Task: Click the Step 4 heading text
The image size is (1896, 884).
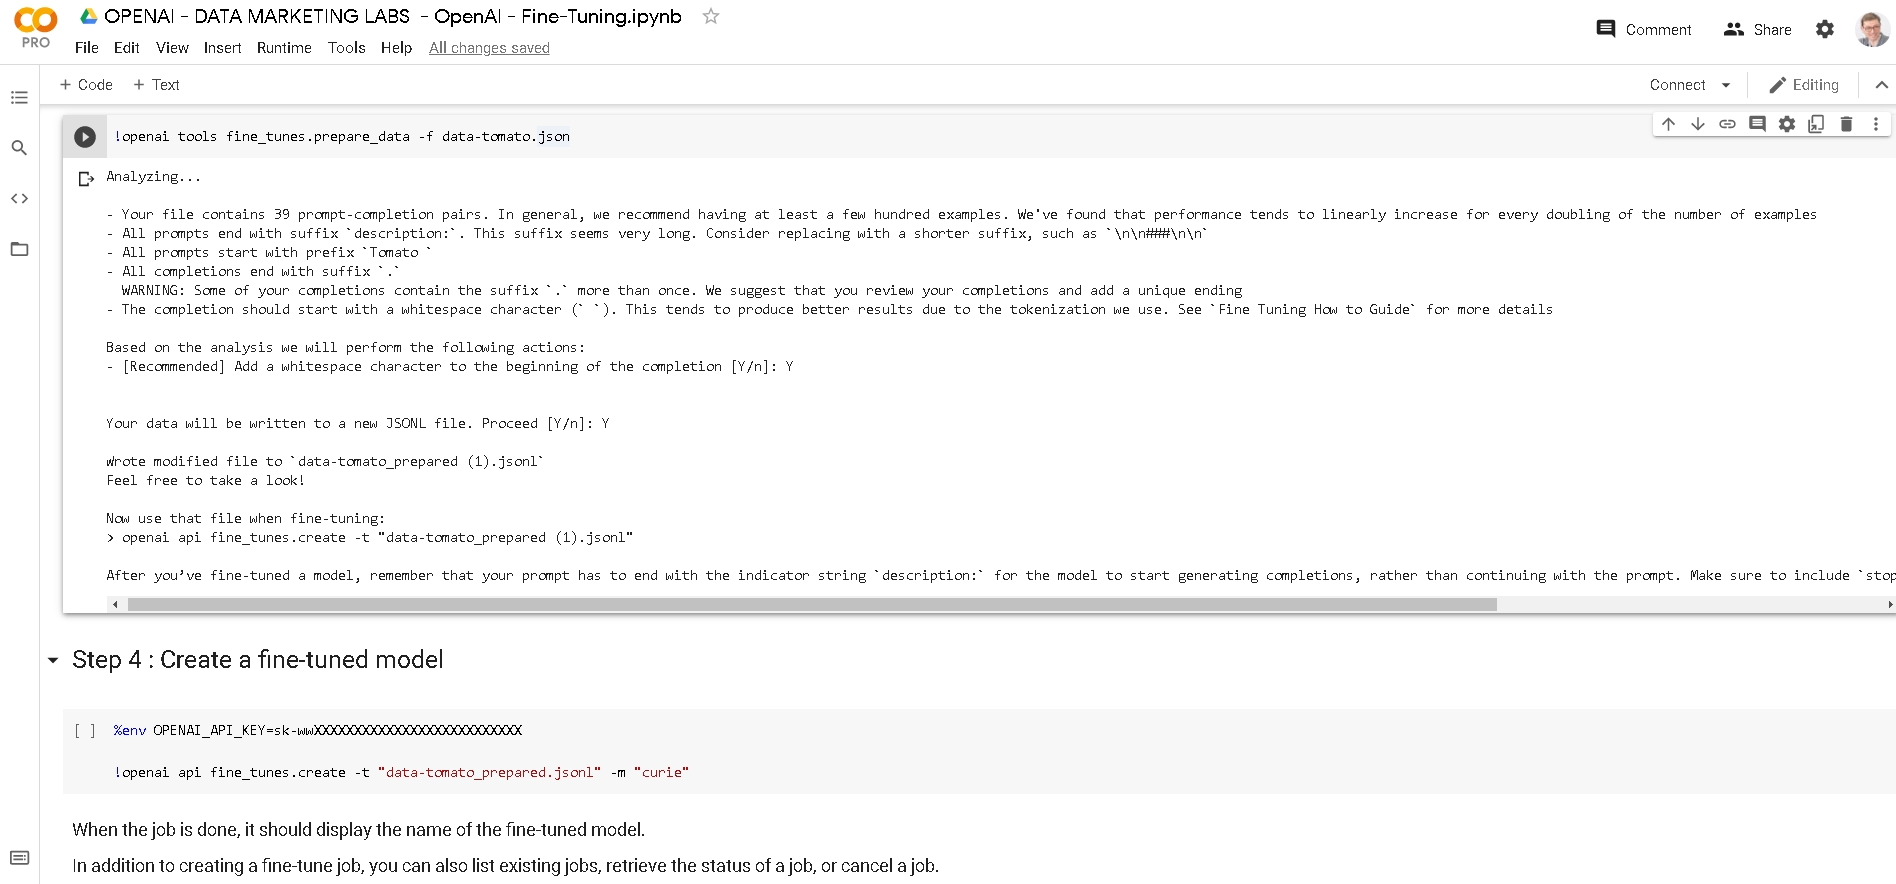Action: 258,660
